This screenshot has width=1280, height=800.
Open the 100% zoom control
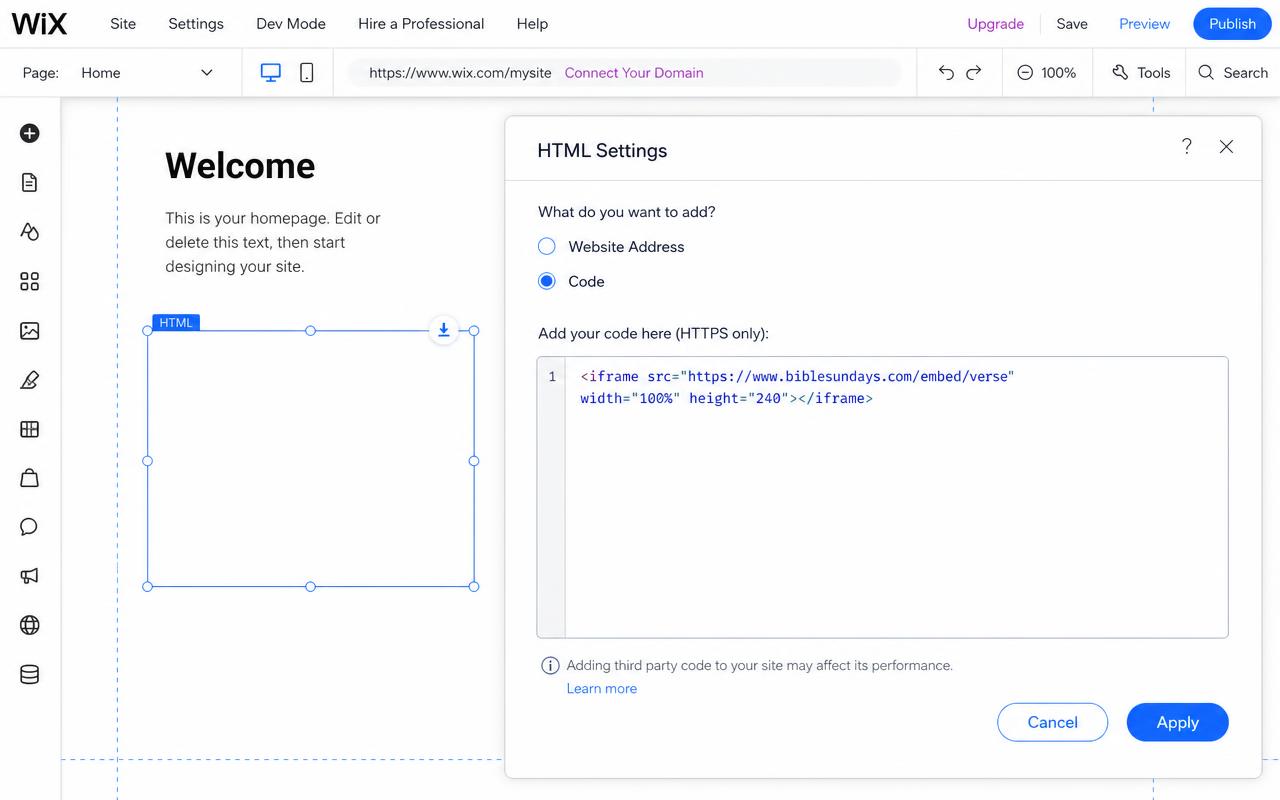click(1047, 73)
